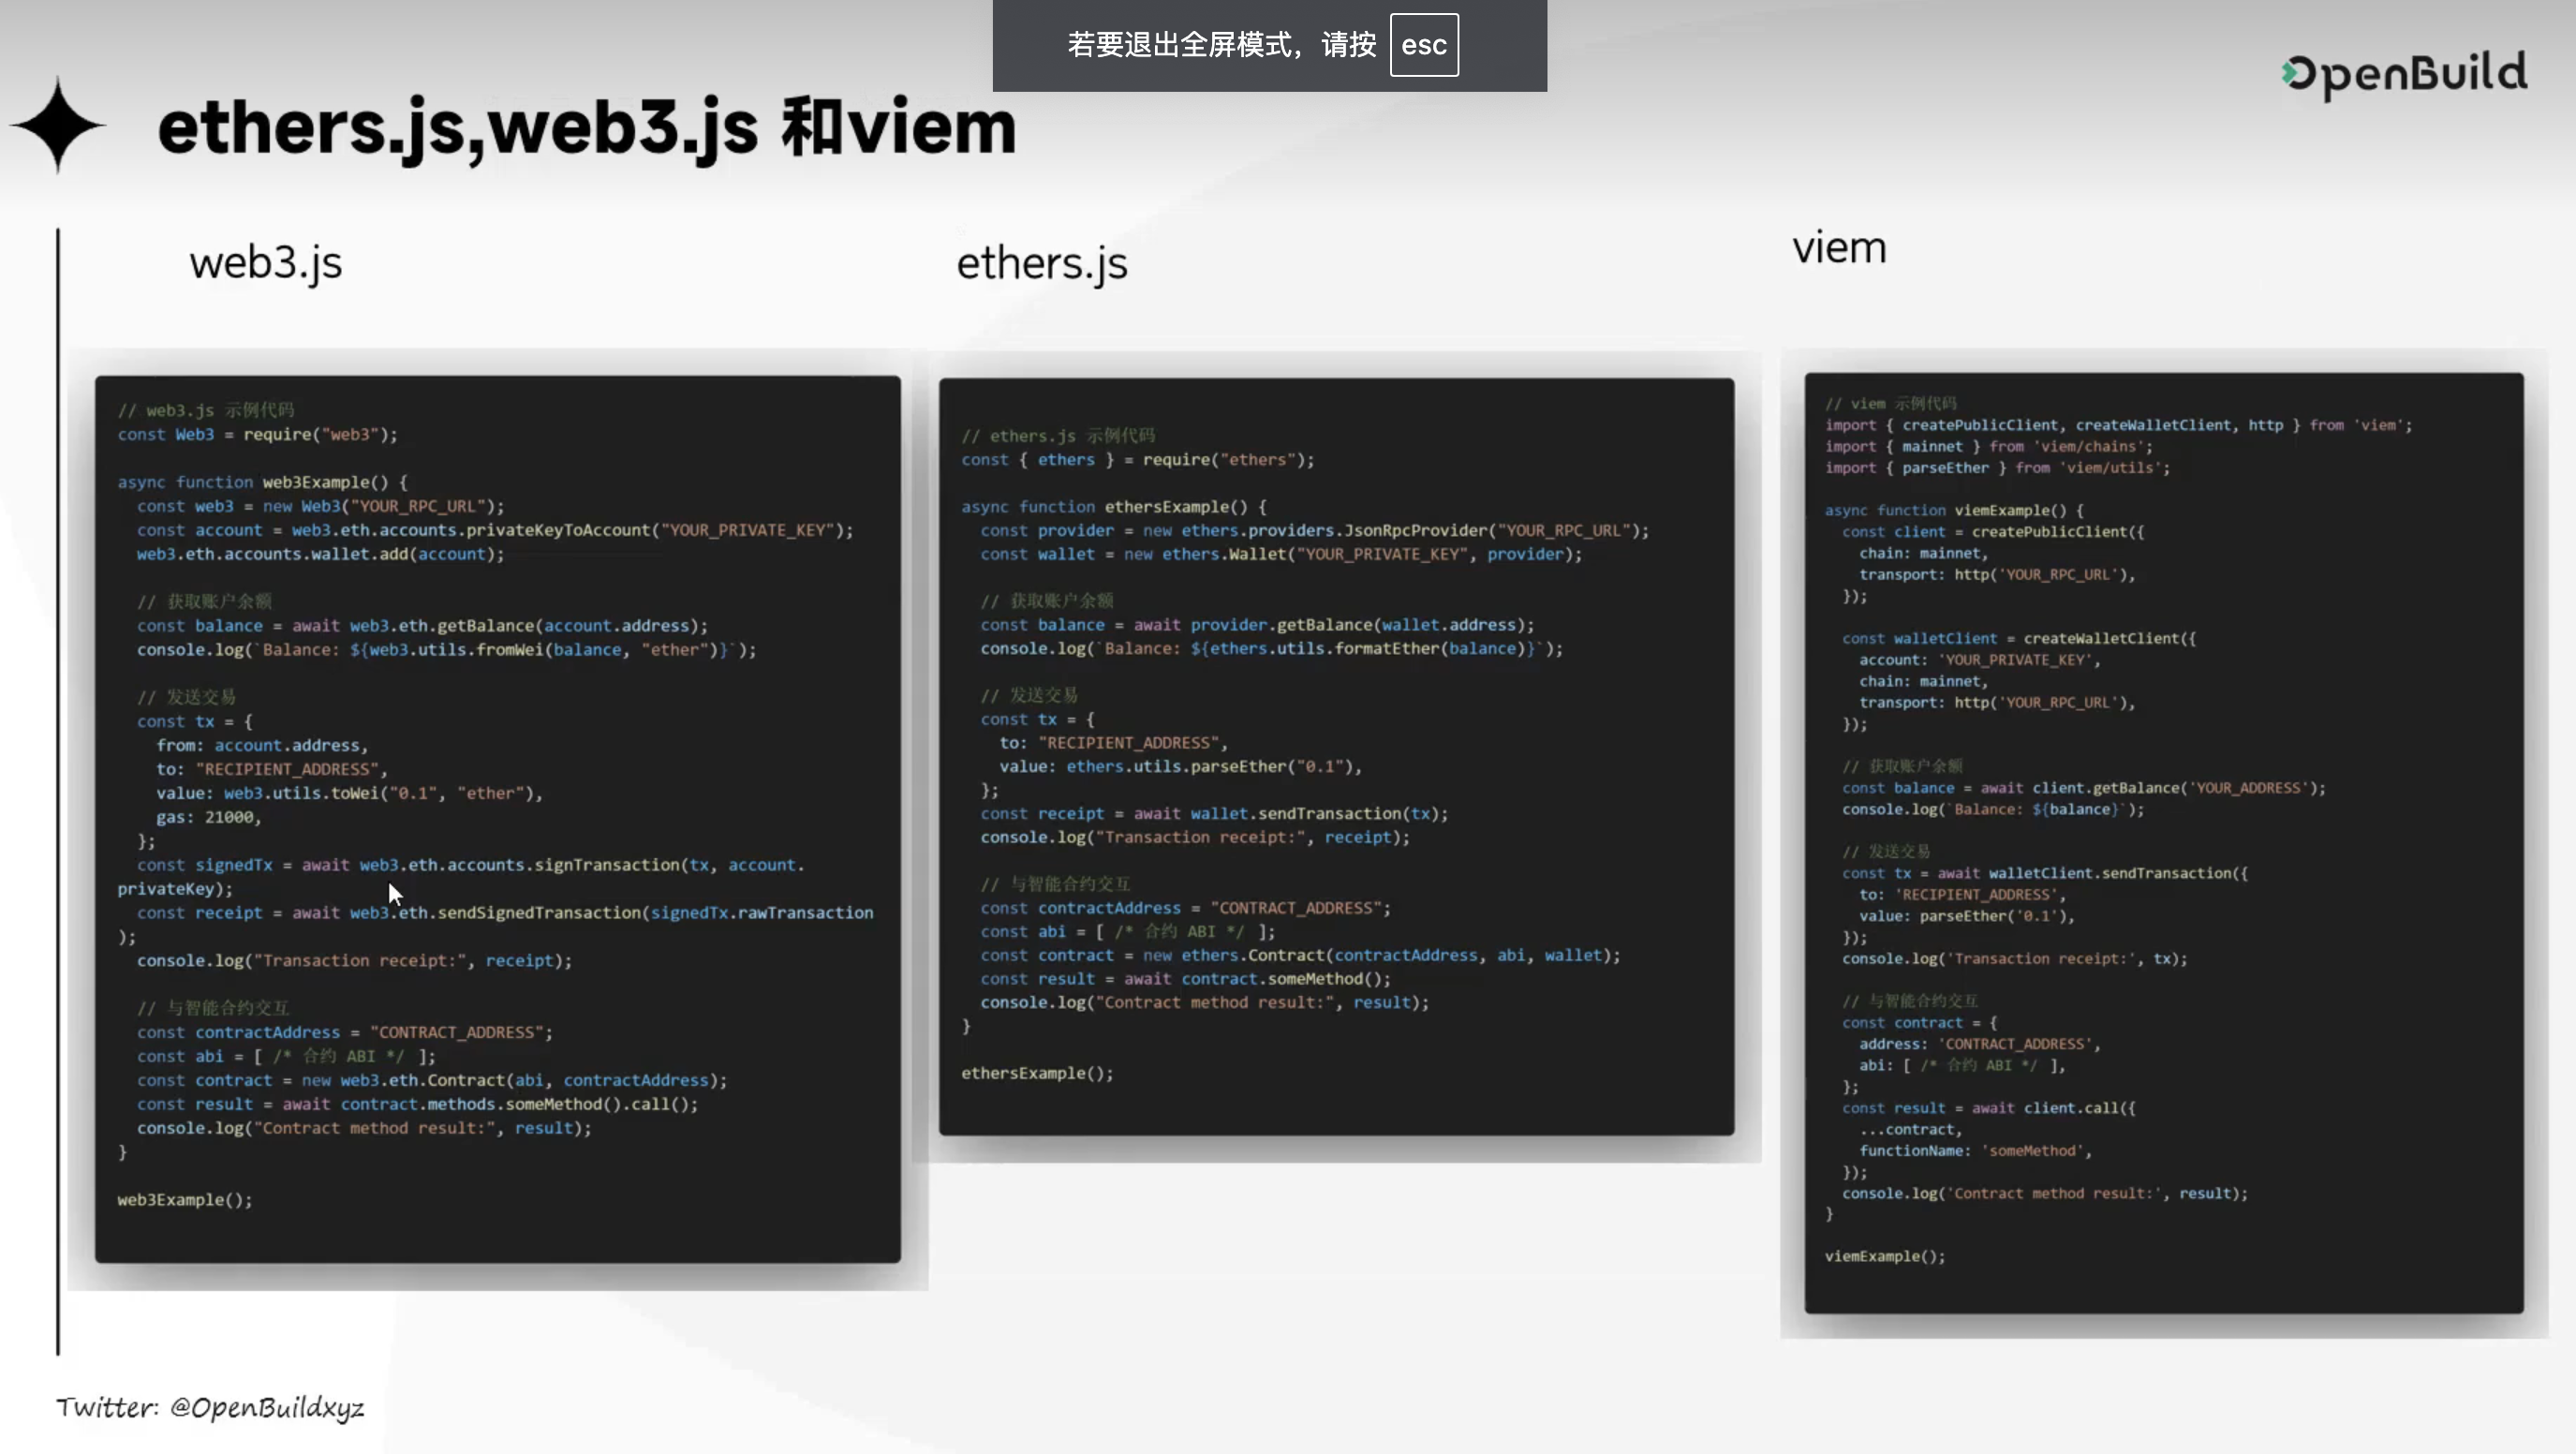Click the vertical divider line at left

(58, 790)
